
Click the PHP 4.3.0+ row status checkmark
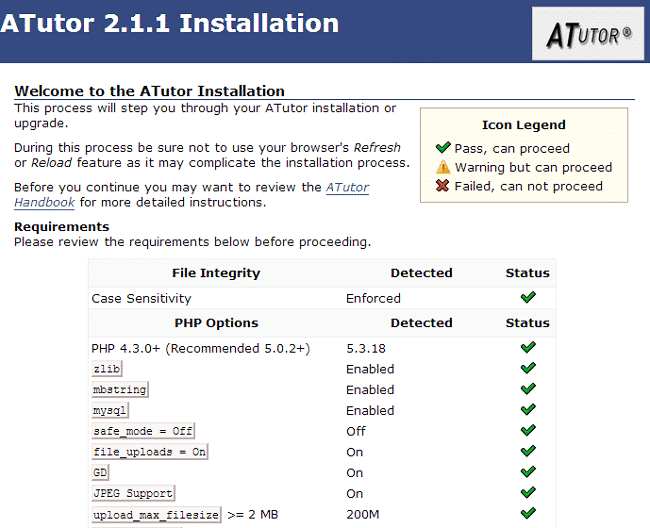(528, 347)
